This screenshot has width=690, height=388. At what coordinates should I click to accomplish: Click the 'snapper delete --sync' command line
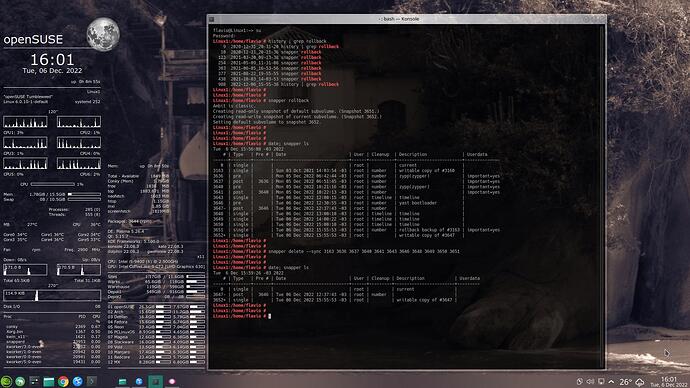364,251
